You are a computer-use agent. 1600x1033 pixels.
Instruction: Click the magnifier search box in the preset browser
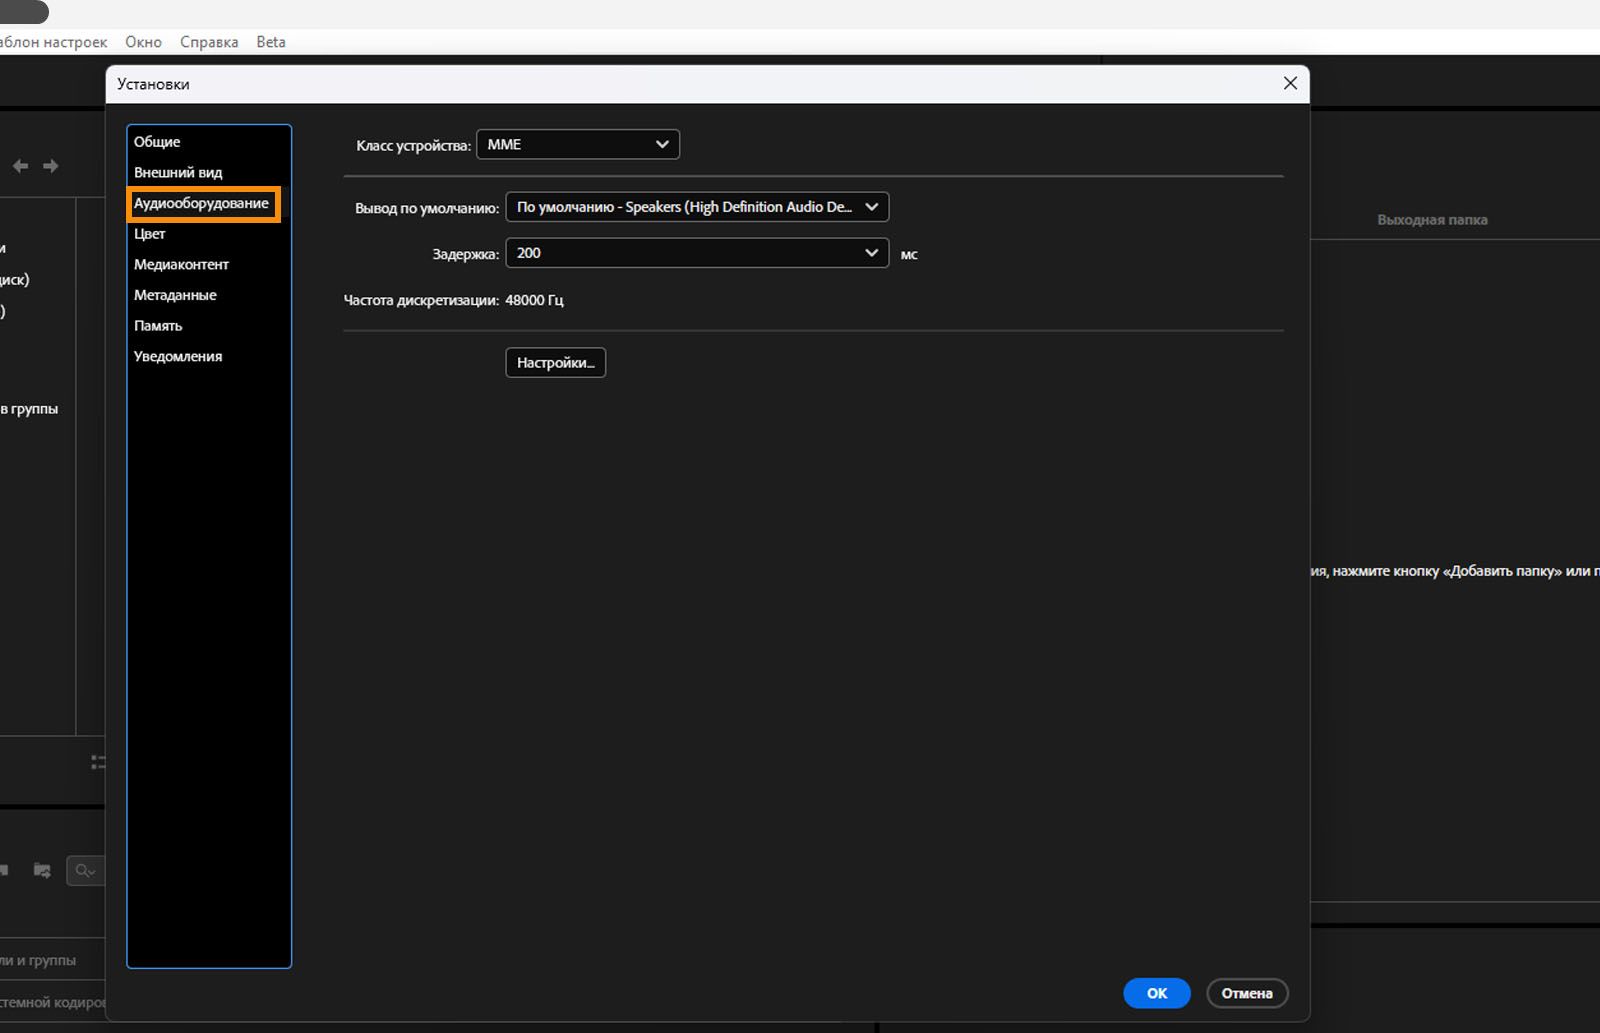[86, 871]
